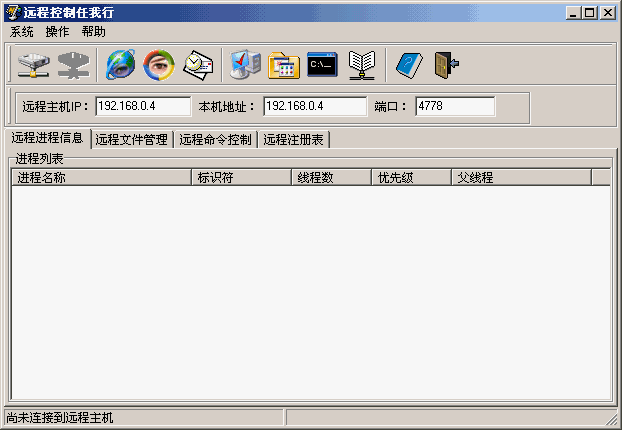Open the folder file manager icon

pyautogui.click(x=284, y=65)
